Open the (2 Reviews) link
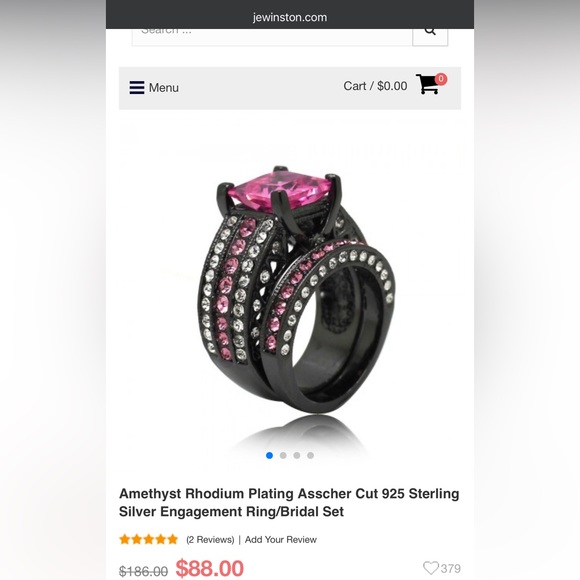Screen dimensions: 580x580 (210, 540)
